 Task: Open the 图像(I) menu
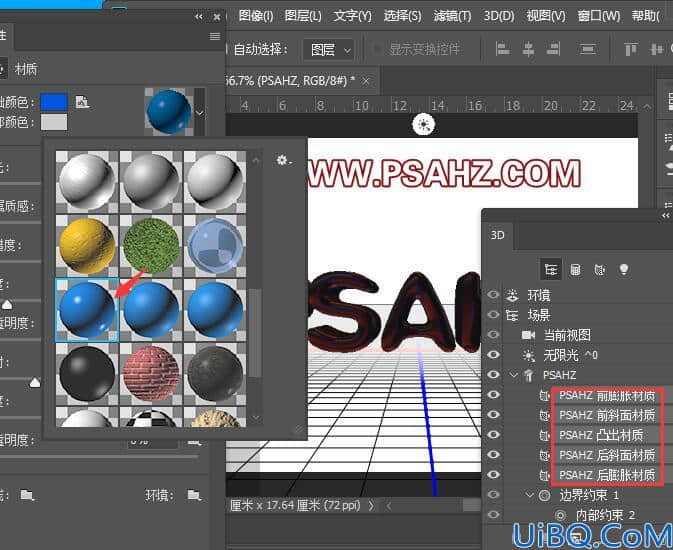coord(256,16)
